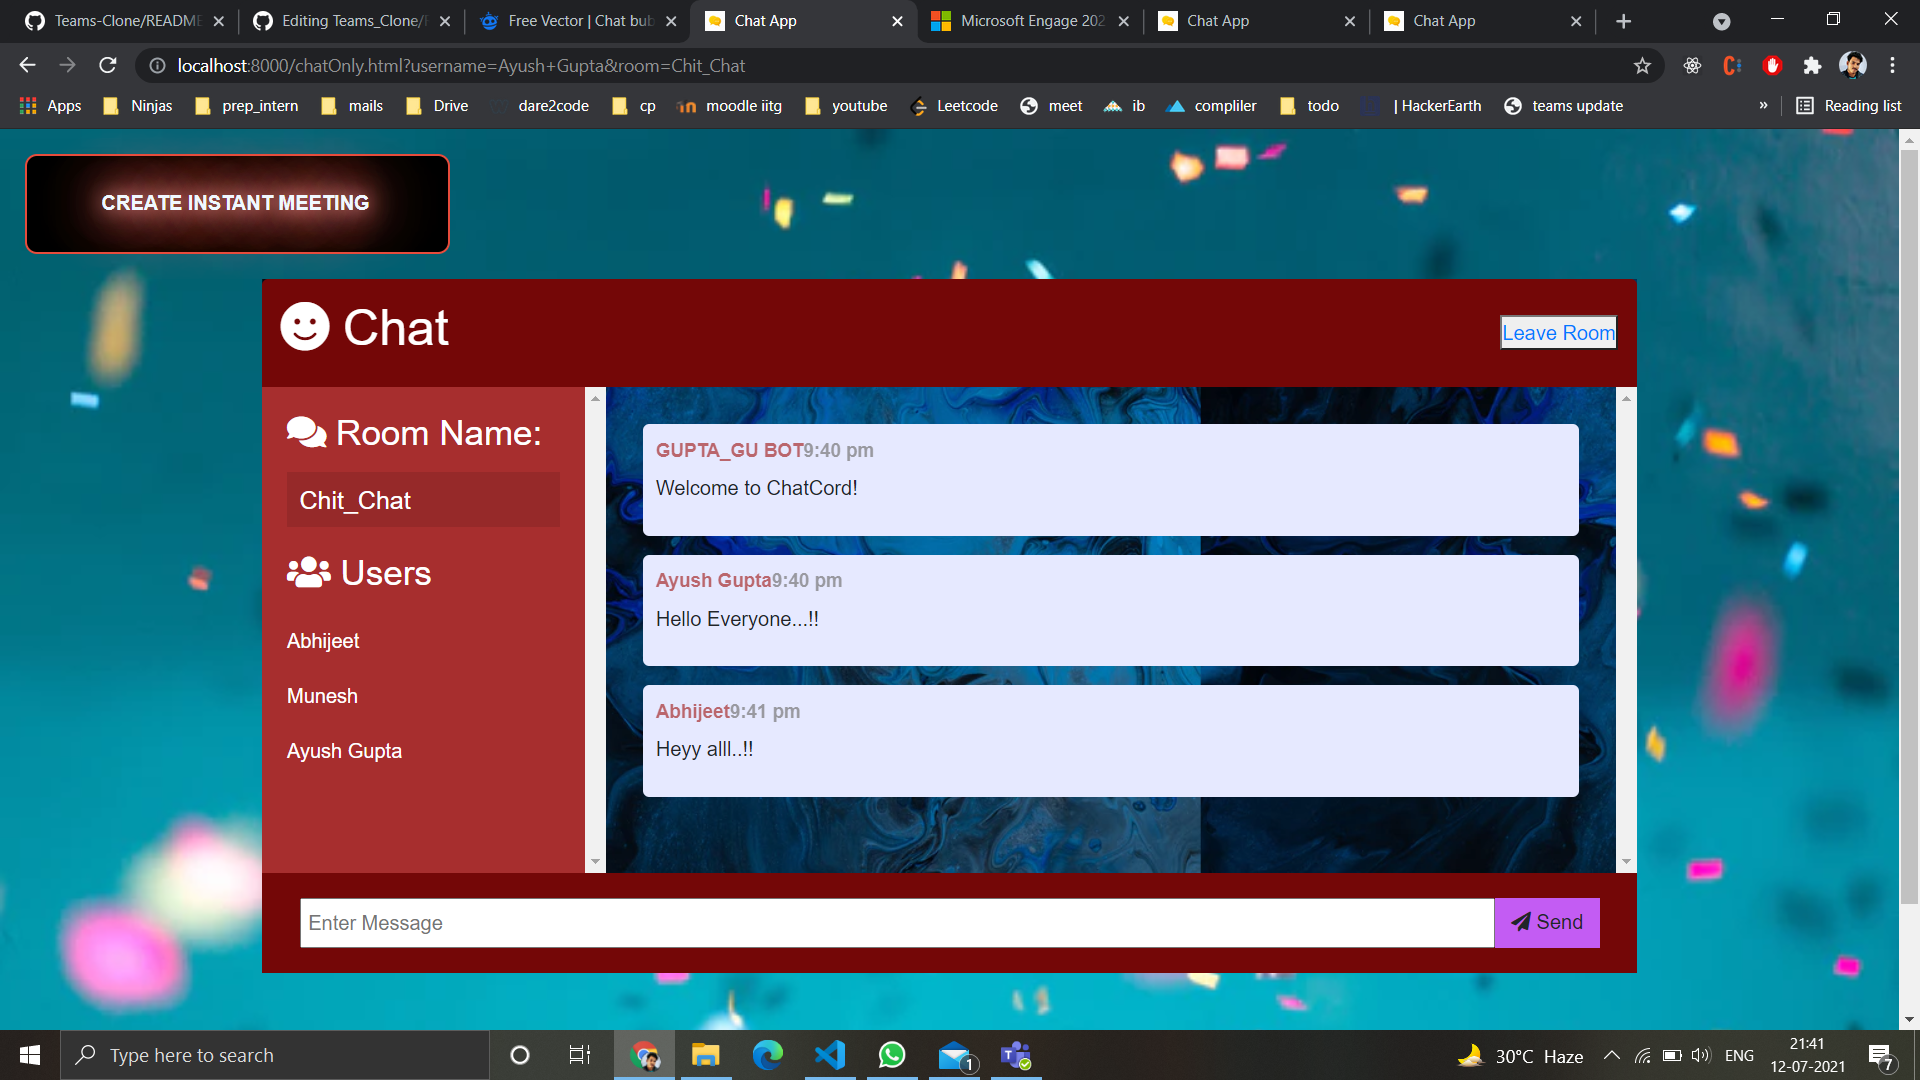The height and width of the screenshot is (1080, 1920).
Task: Open the Chrome extensions puzzle icon
Action: [1812, 66]
